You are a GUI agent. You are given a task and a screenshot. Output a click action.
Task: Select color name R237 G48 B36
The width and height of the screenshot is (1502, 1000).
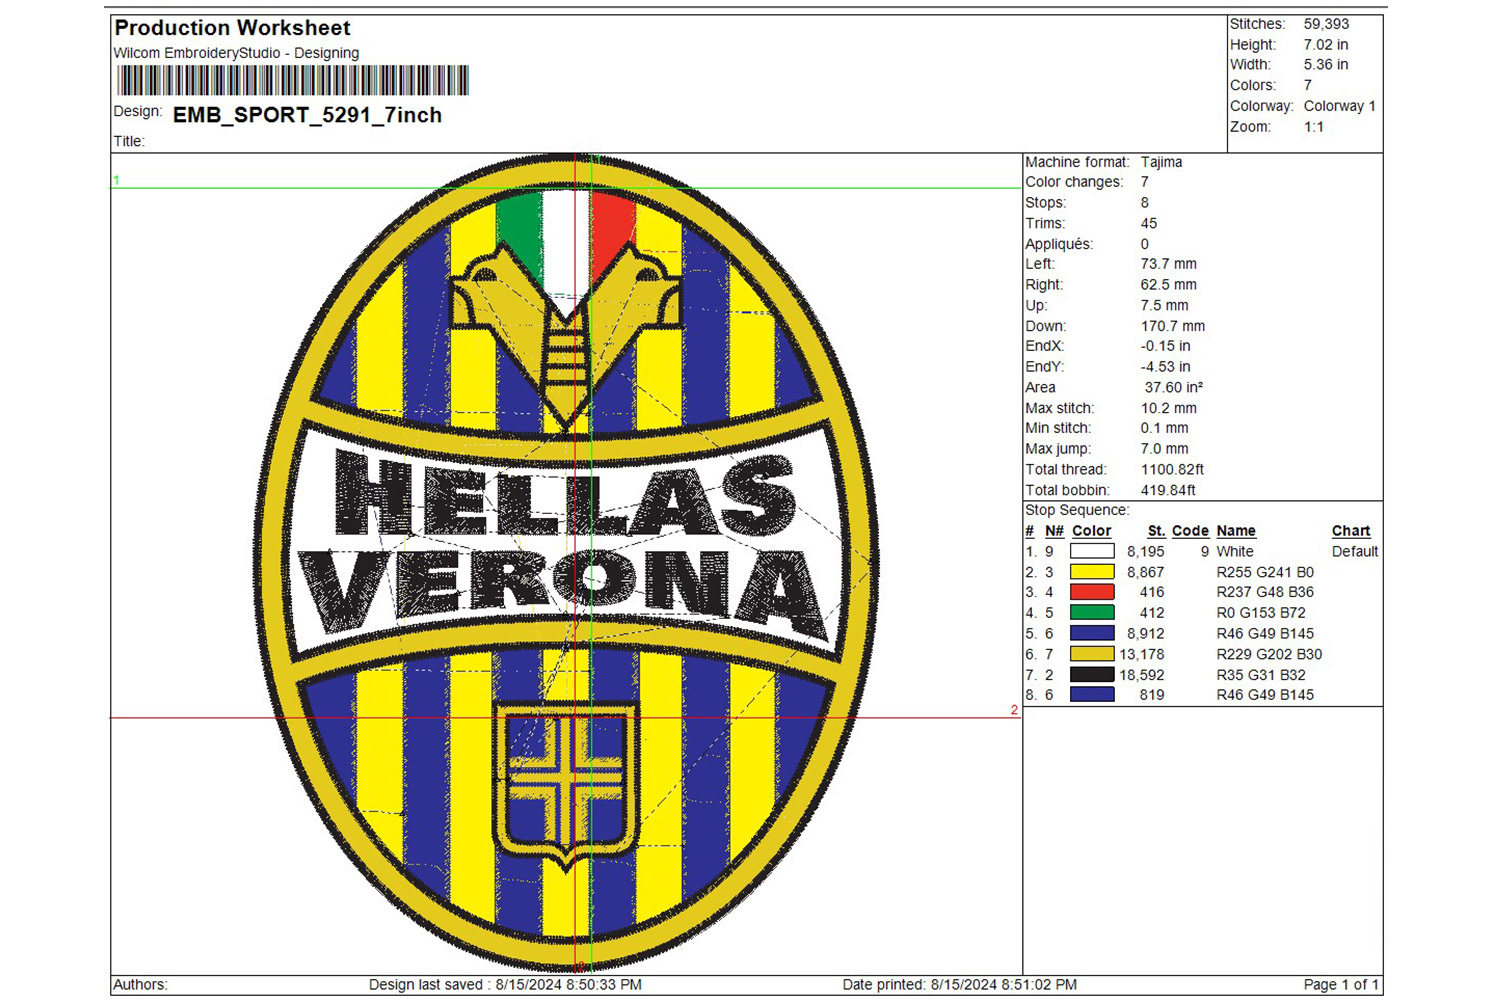click(x=1265, y=592)
